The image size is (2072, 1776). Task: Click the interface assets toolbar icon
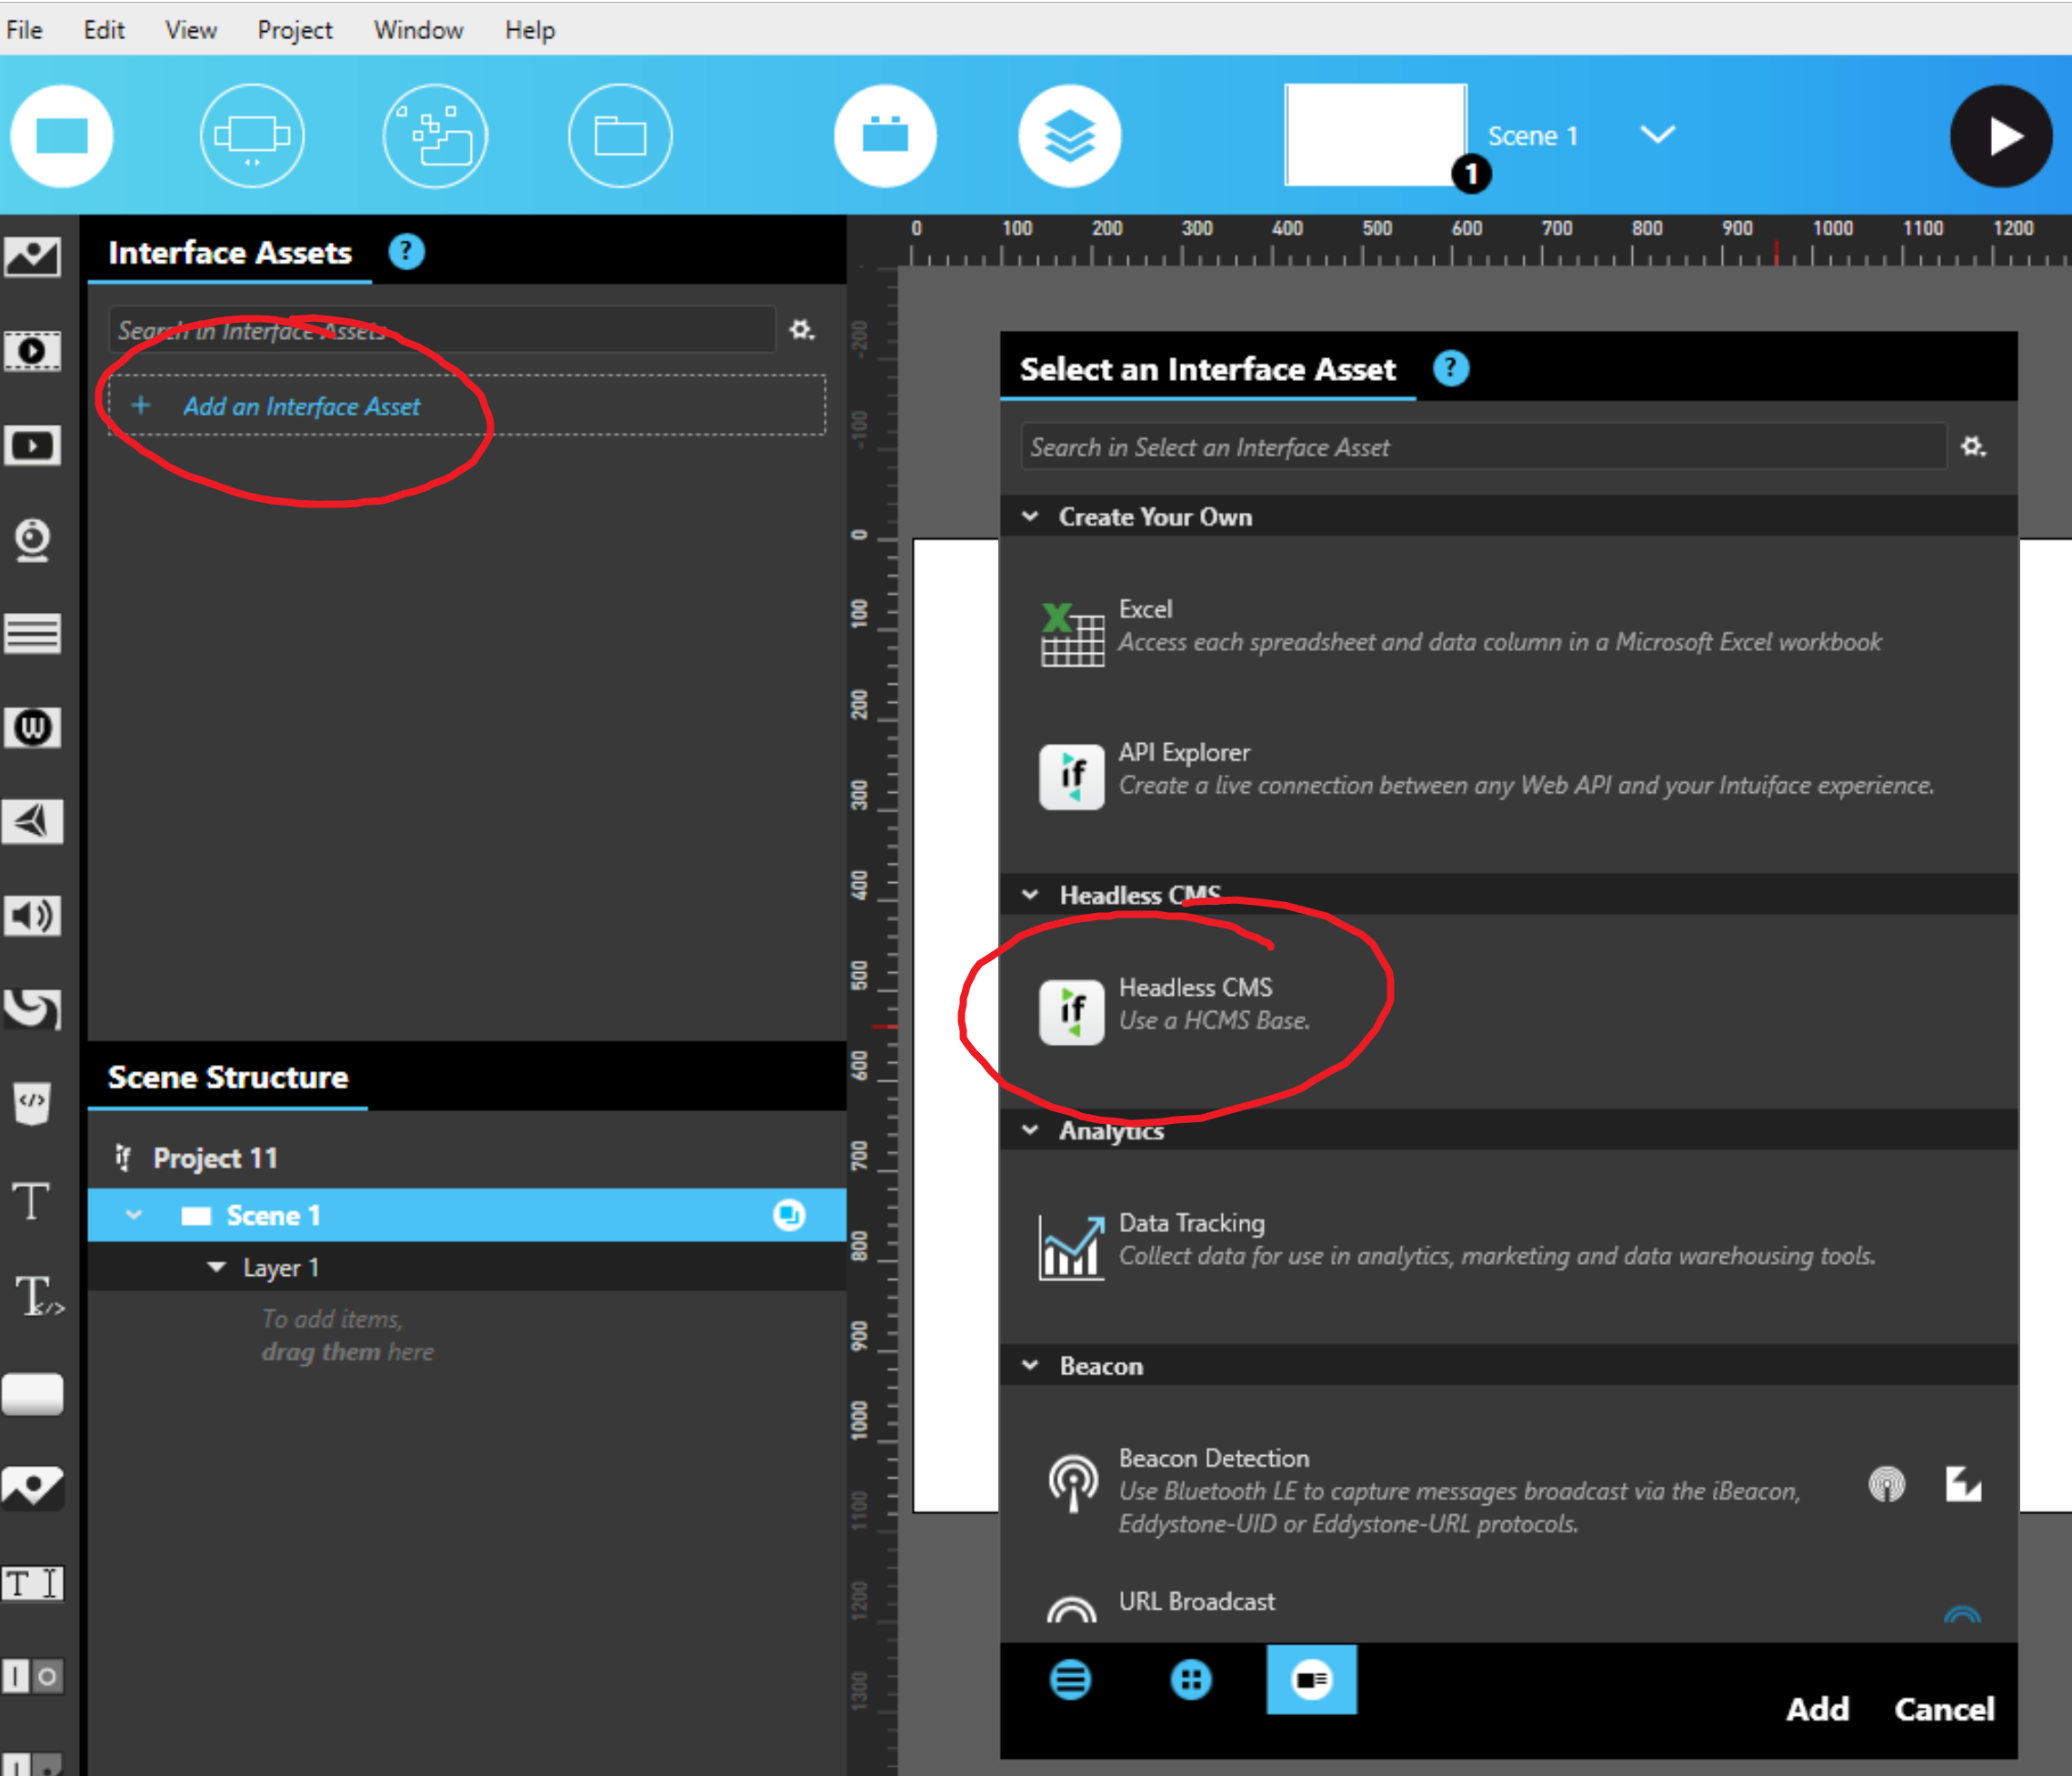885,136
